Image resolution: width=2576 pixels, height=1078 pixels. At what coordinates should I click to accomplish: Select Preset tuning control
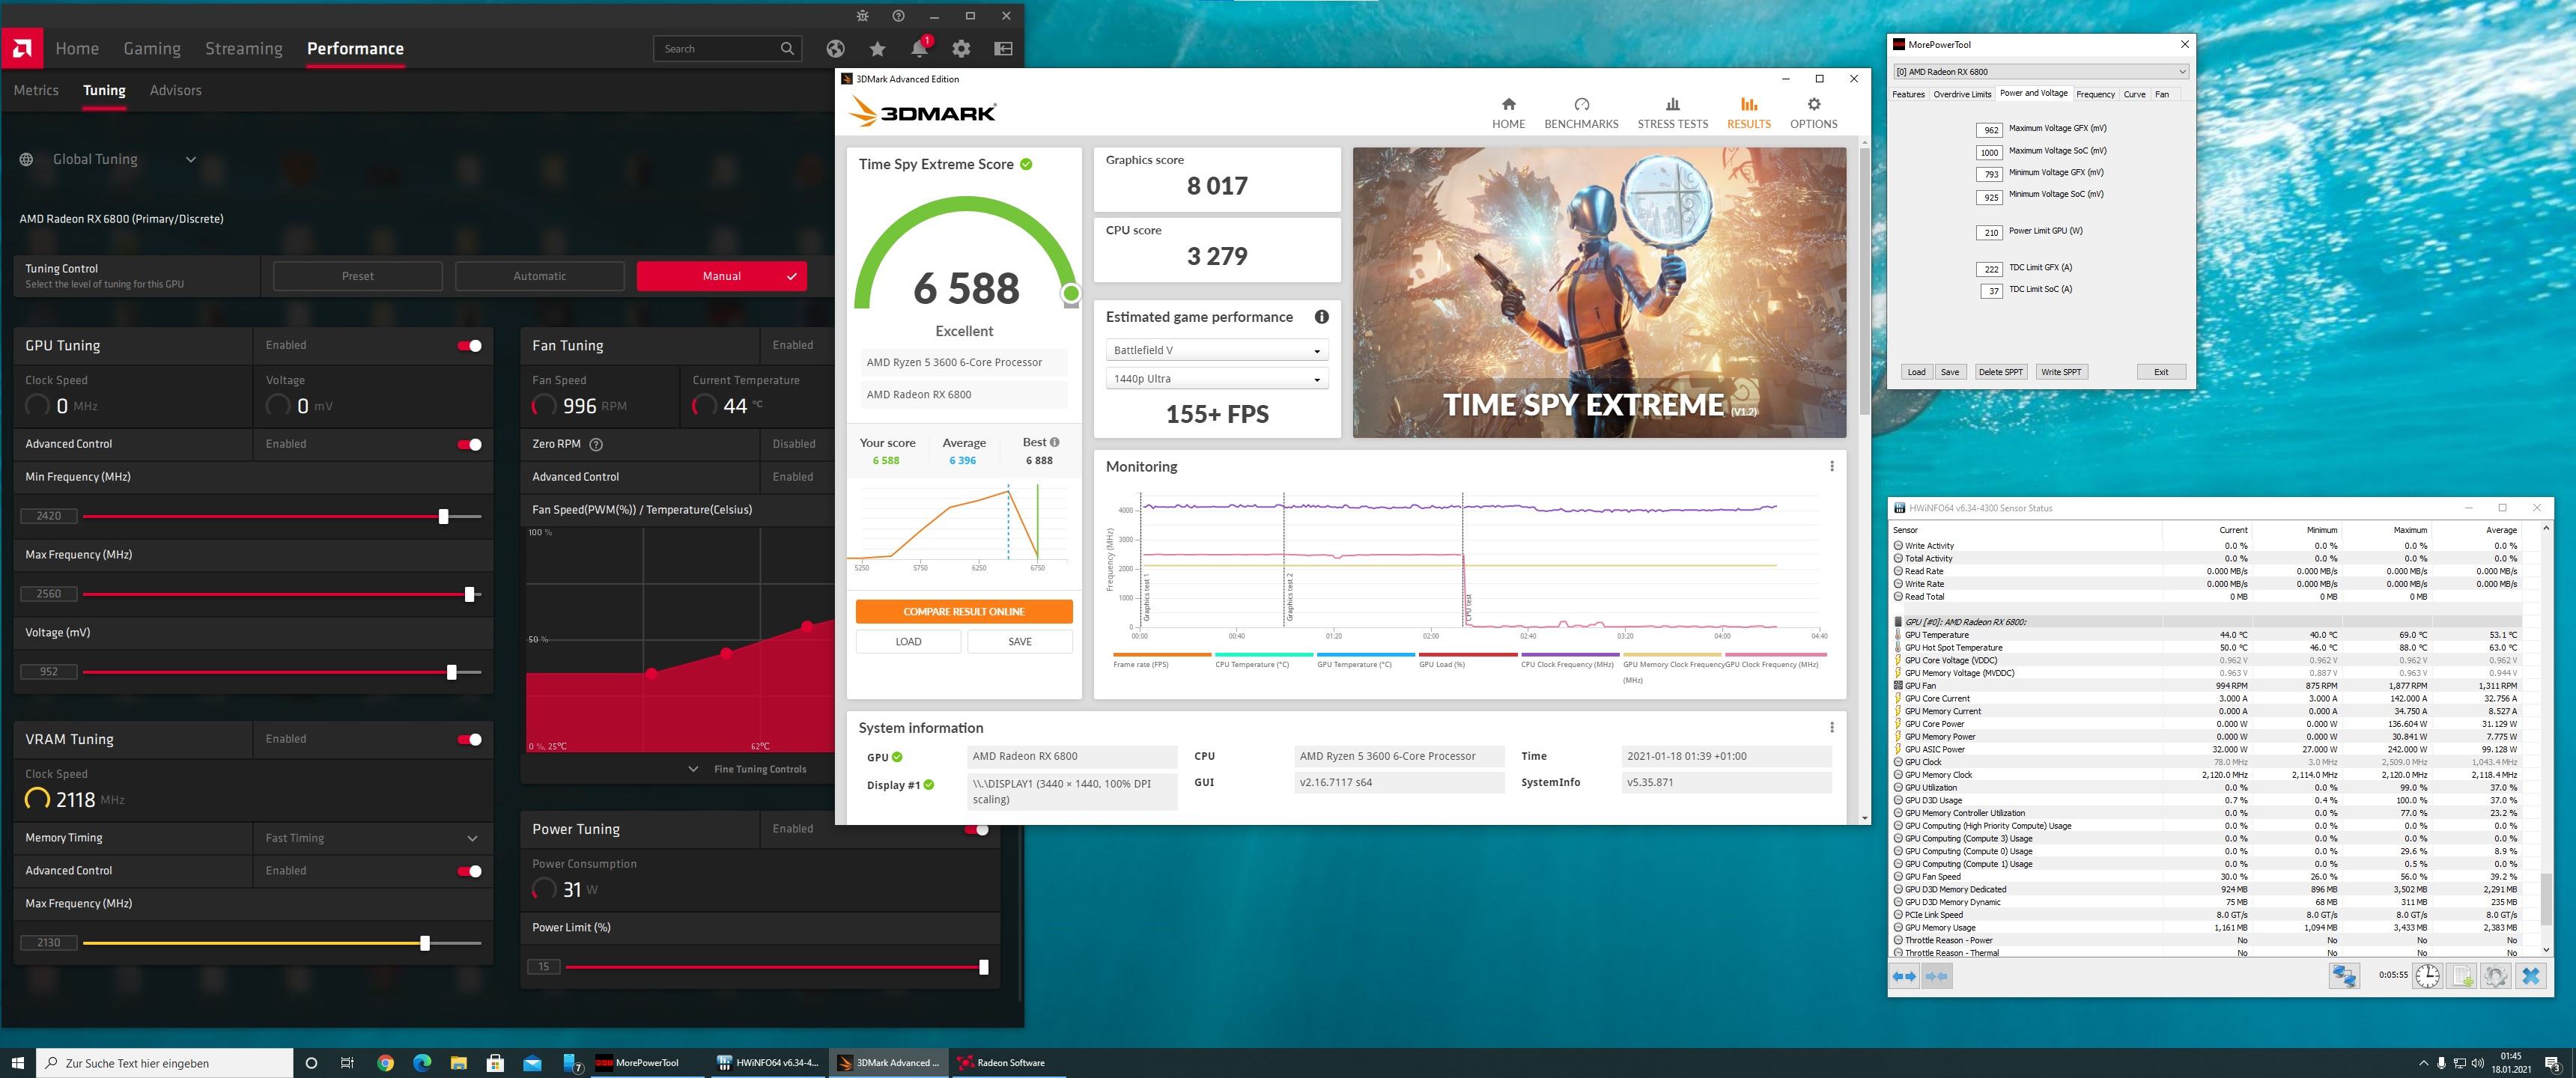tap(357, 276)
